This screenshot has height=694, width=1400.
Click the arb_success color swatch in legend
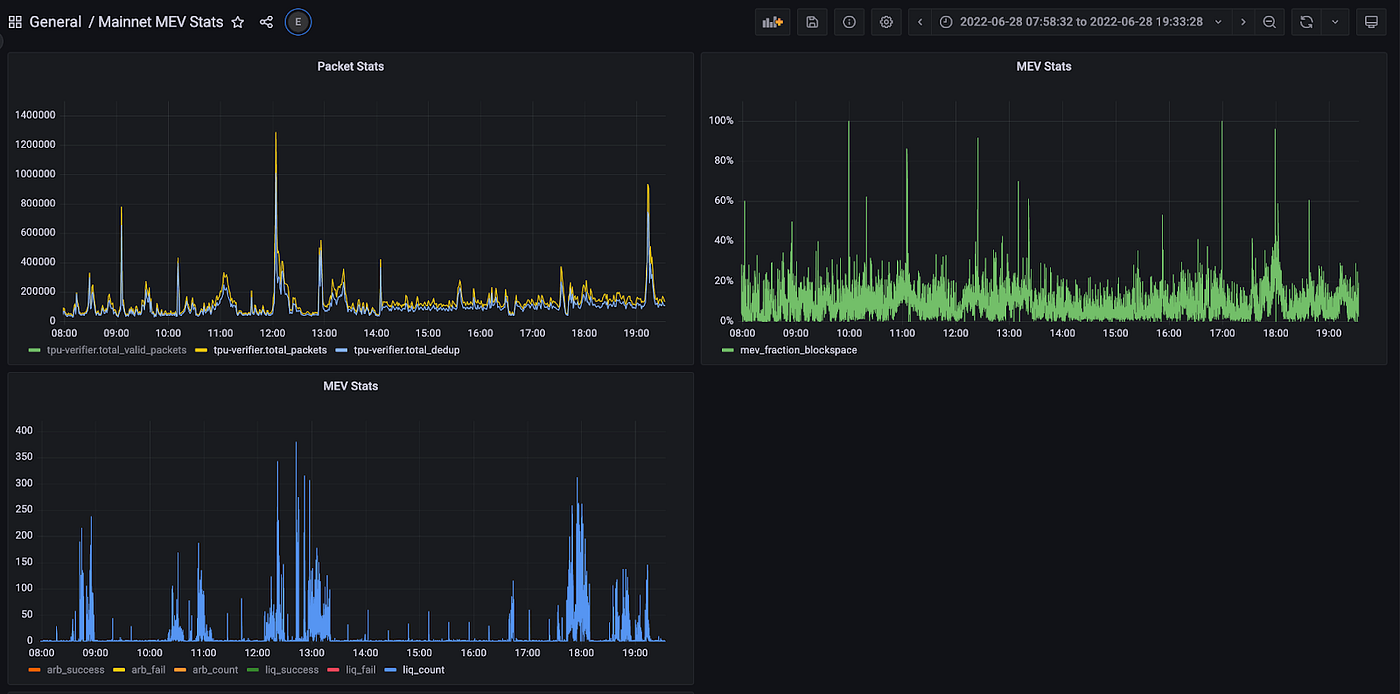pos(33,670)
